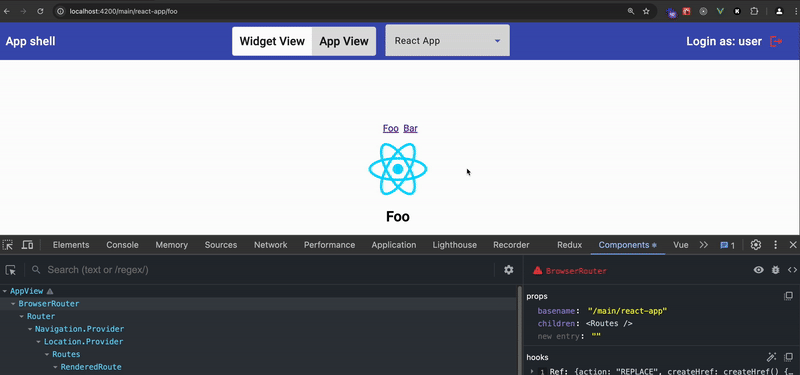800x375 pixels.
Task: Expand the Ref hook entry
Action: [x=532, y=371]
